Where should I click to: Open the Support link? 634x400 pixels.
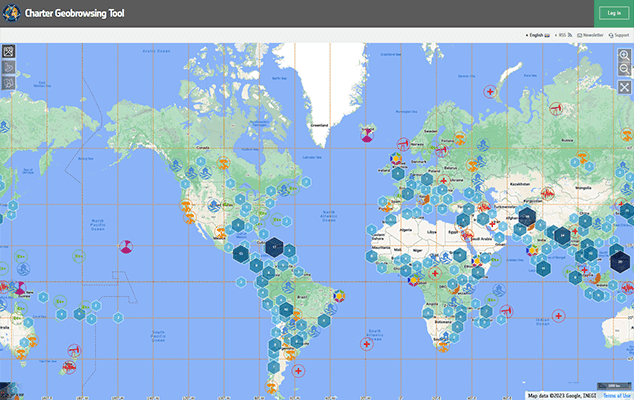(619, 35)
